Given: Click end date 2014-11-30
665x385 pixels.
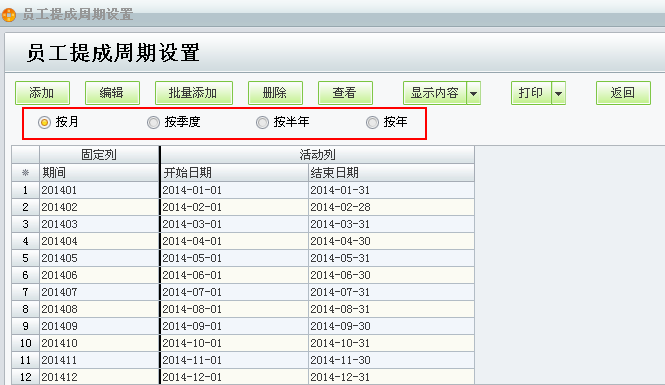Looking at the screenshot, I should pos(391,360).
